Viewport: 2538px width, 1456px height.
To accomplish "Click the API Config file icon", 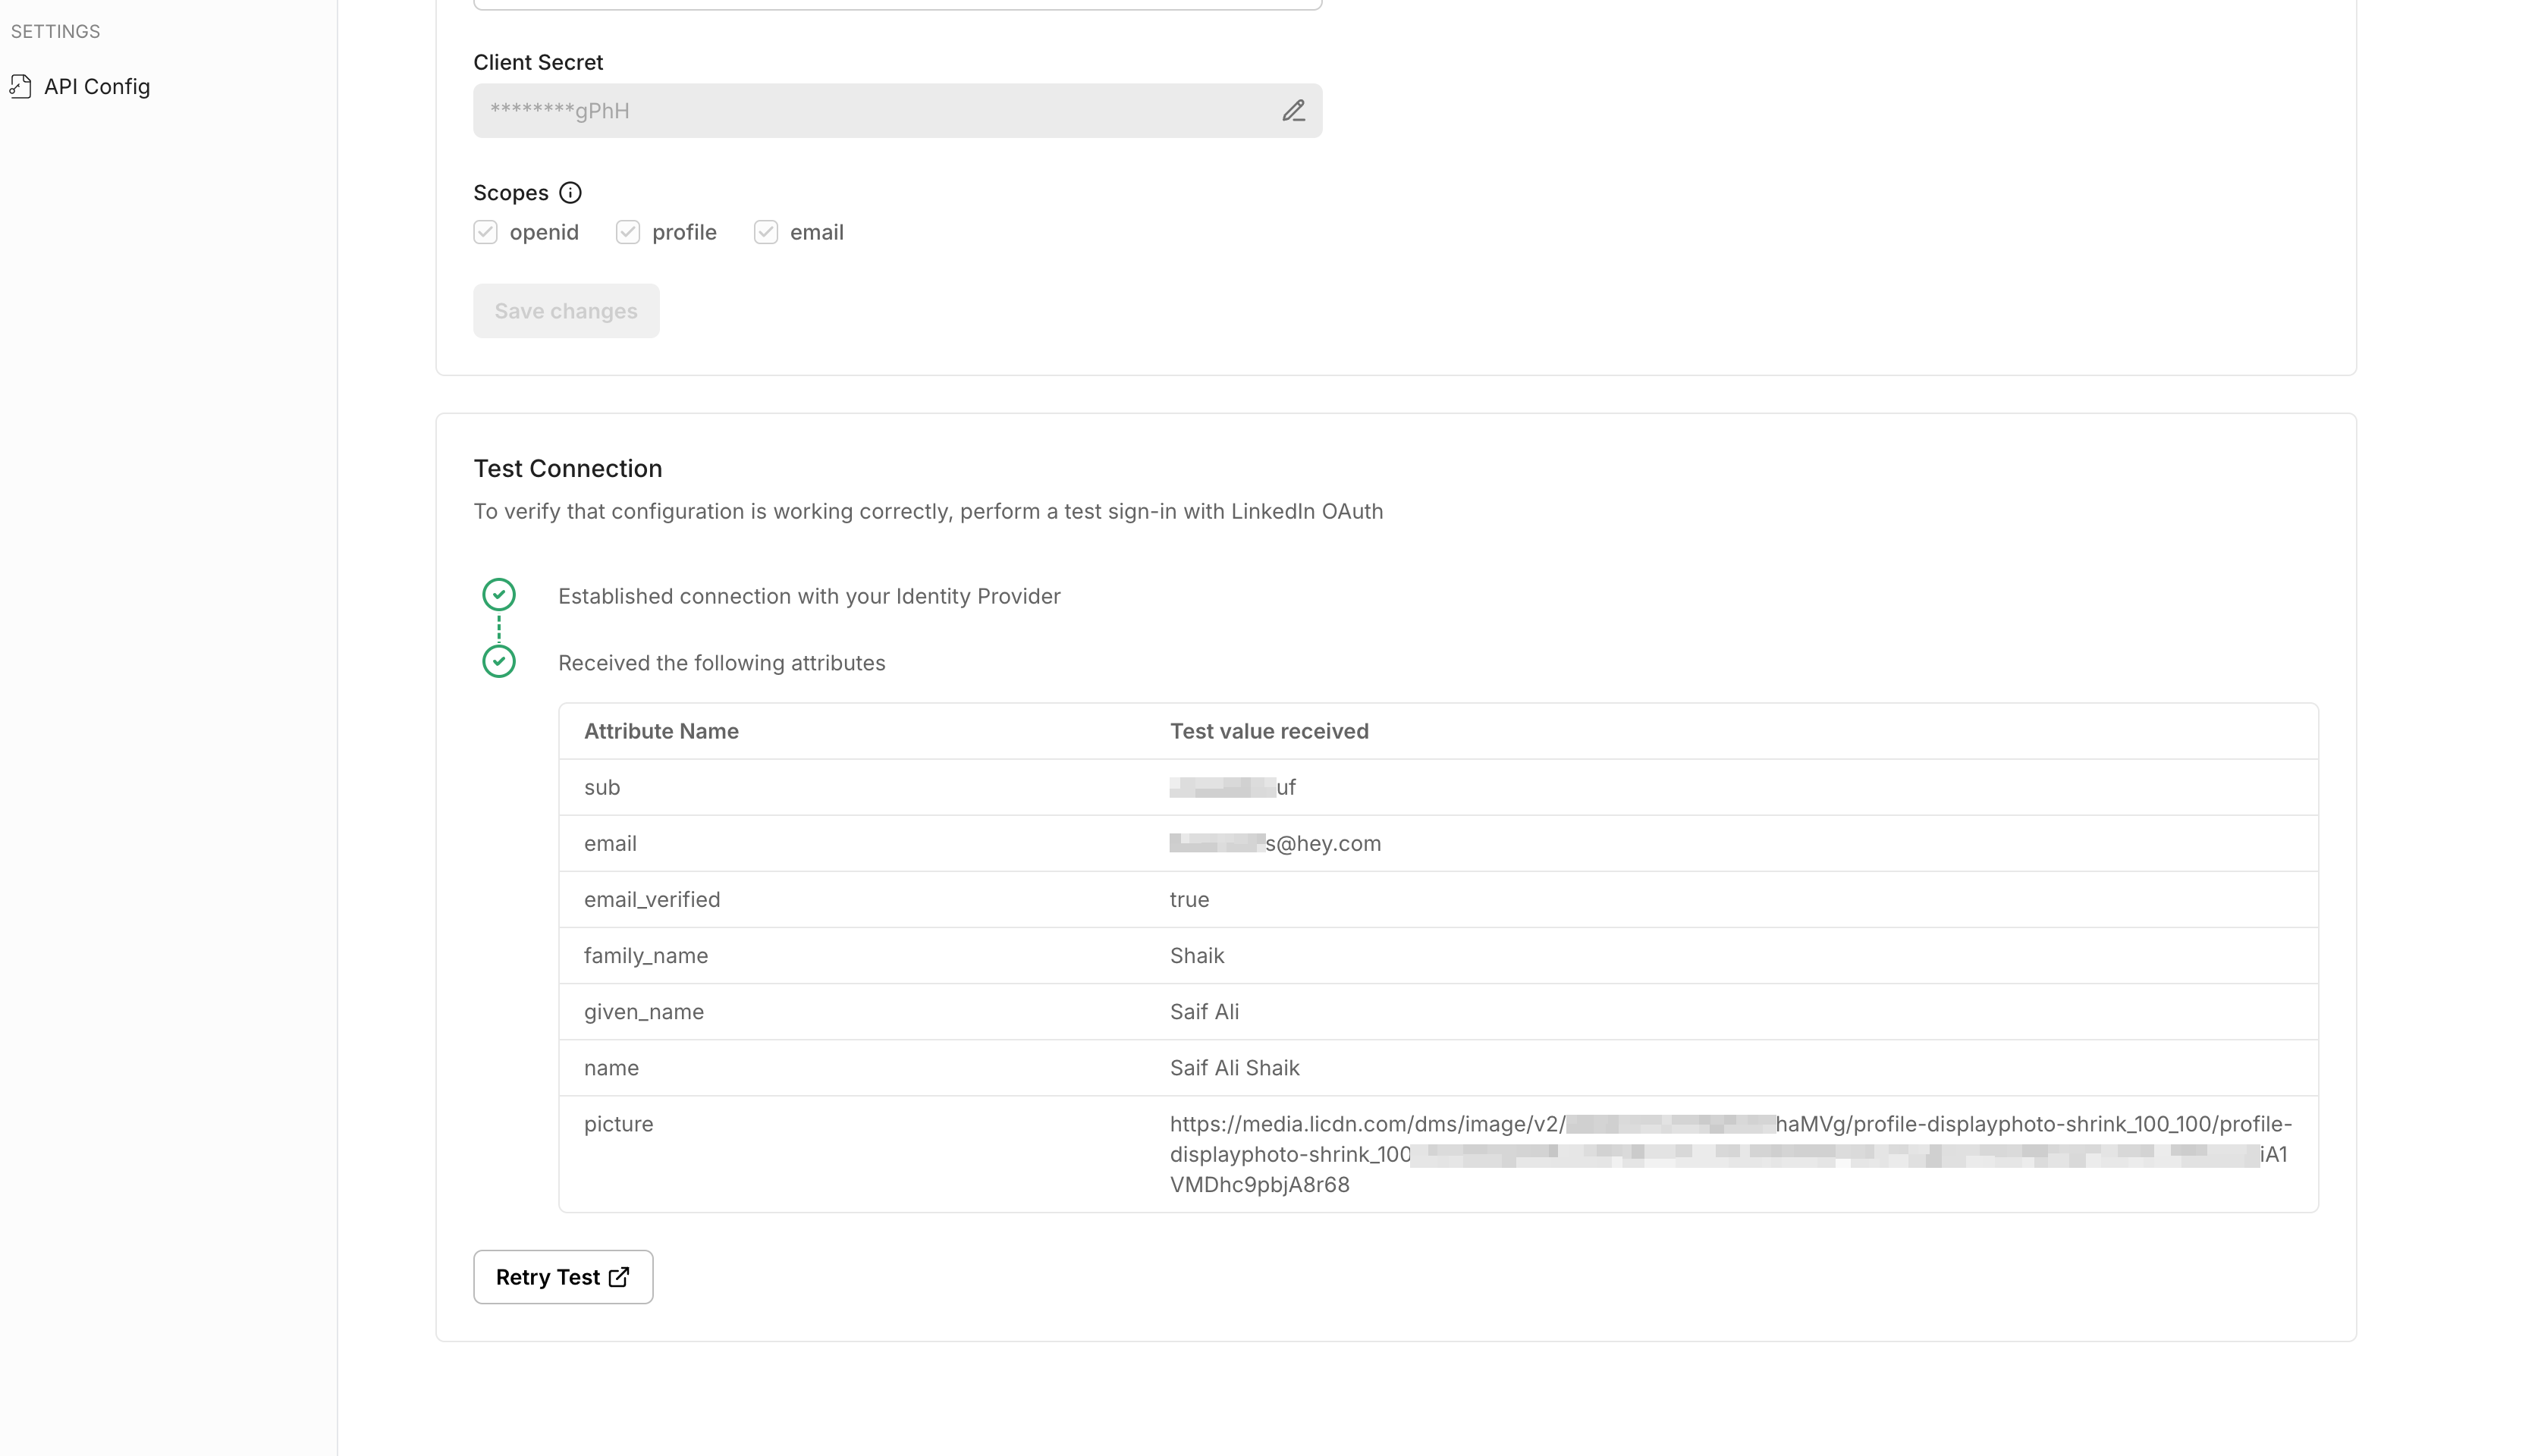I will [x=21, y=87].
